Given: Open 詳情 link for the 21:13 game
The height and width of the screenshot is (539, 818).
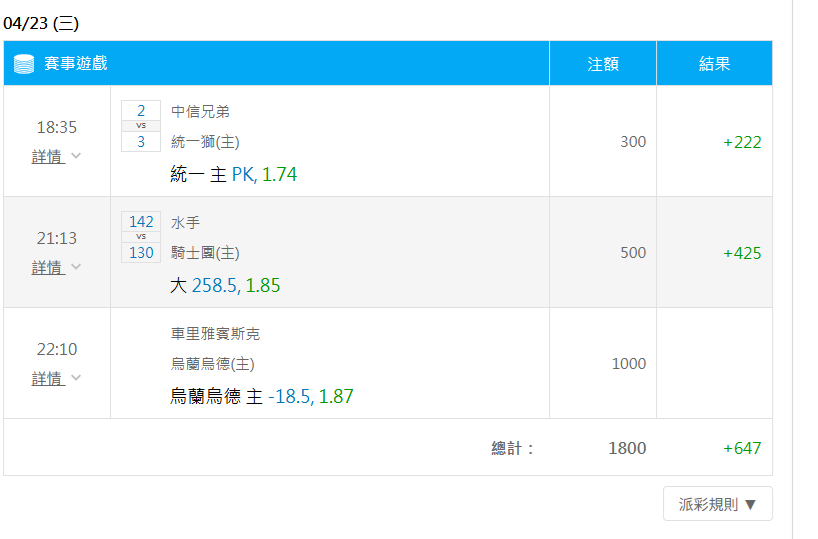Looking at the screenshot, I should [48, 268].
